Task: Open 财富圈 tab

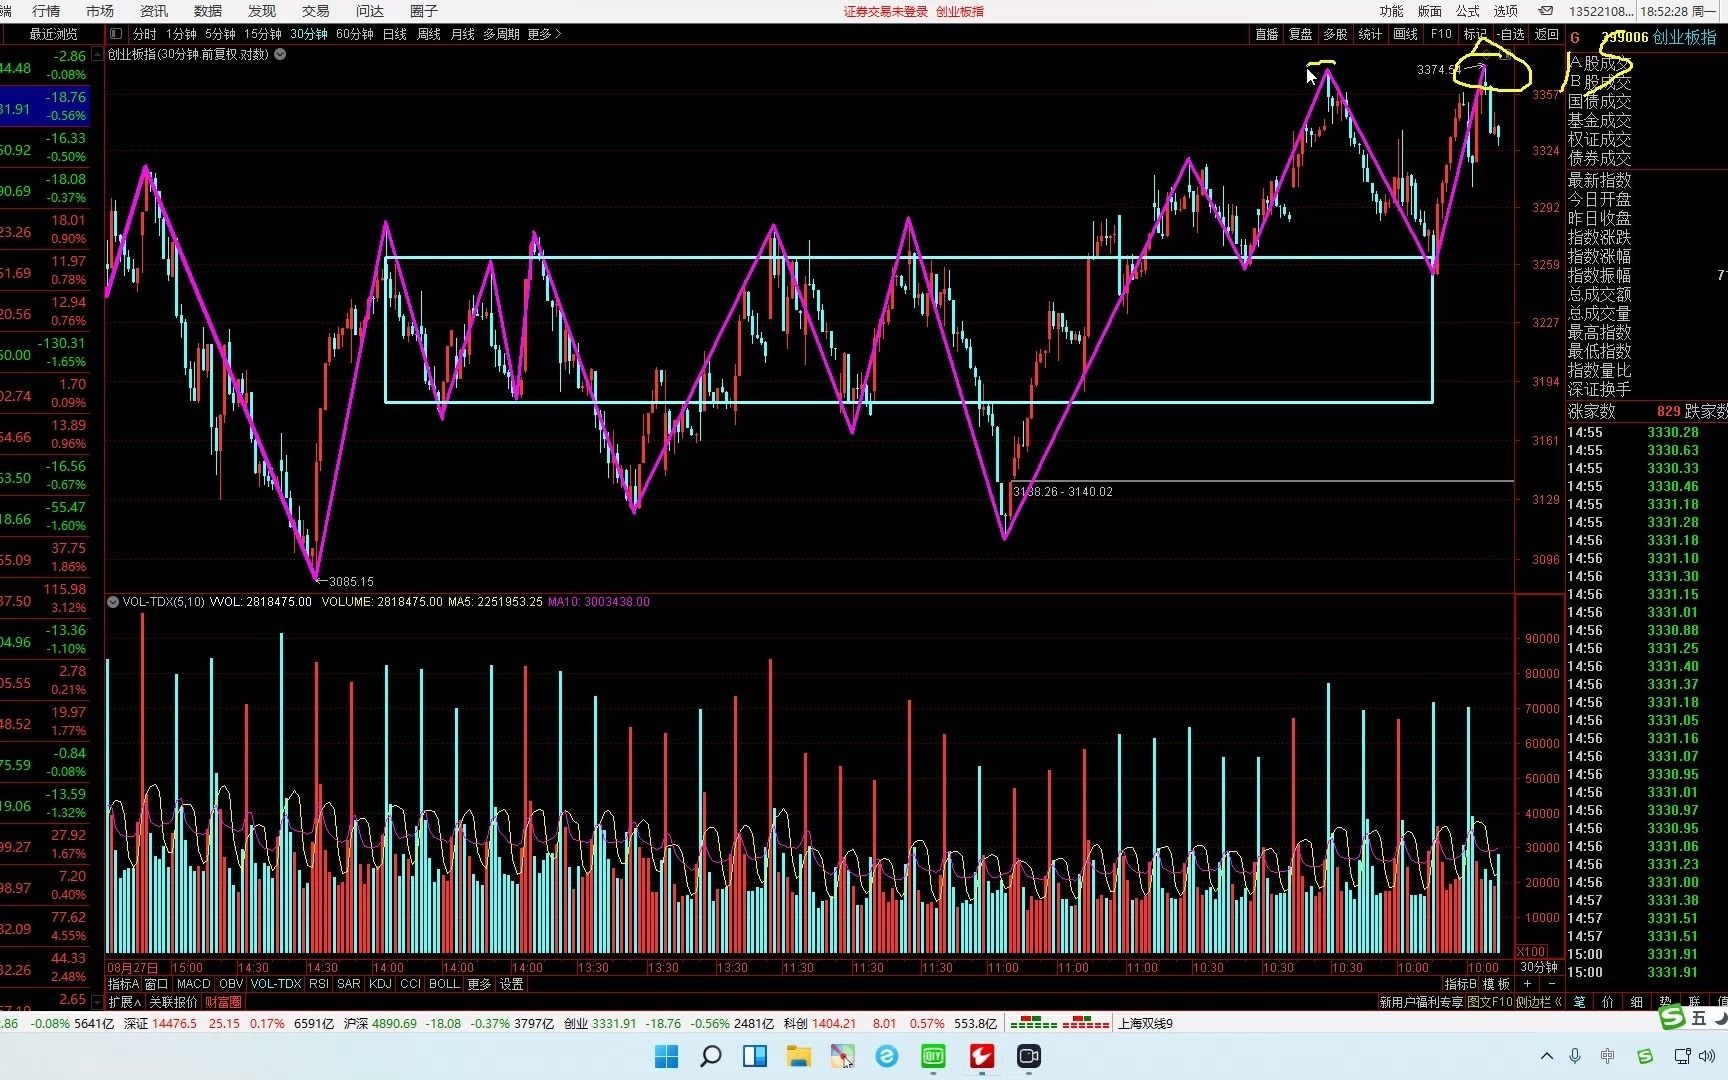Action: [x=223, y=1001]
